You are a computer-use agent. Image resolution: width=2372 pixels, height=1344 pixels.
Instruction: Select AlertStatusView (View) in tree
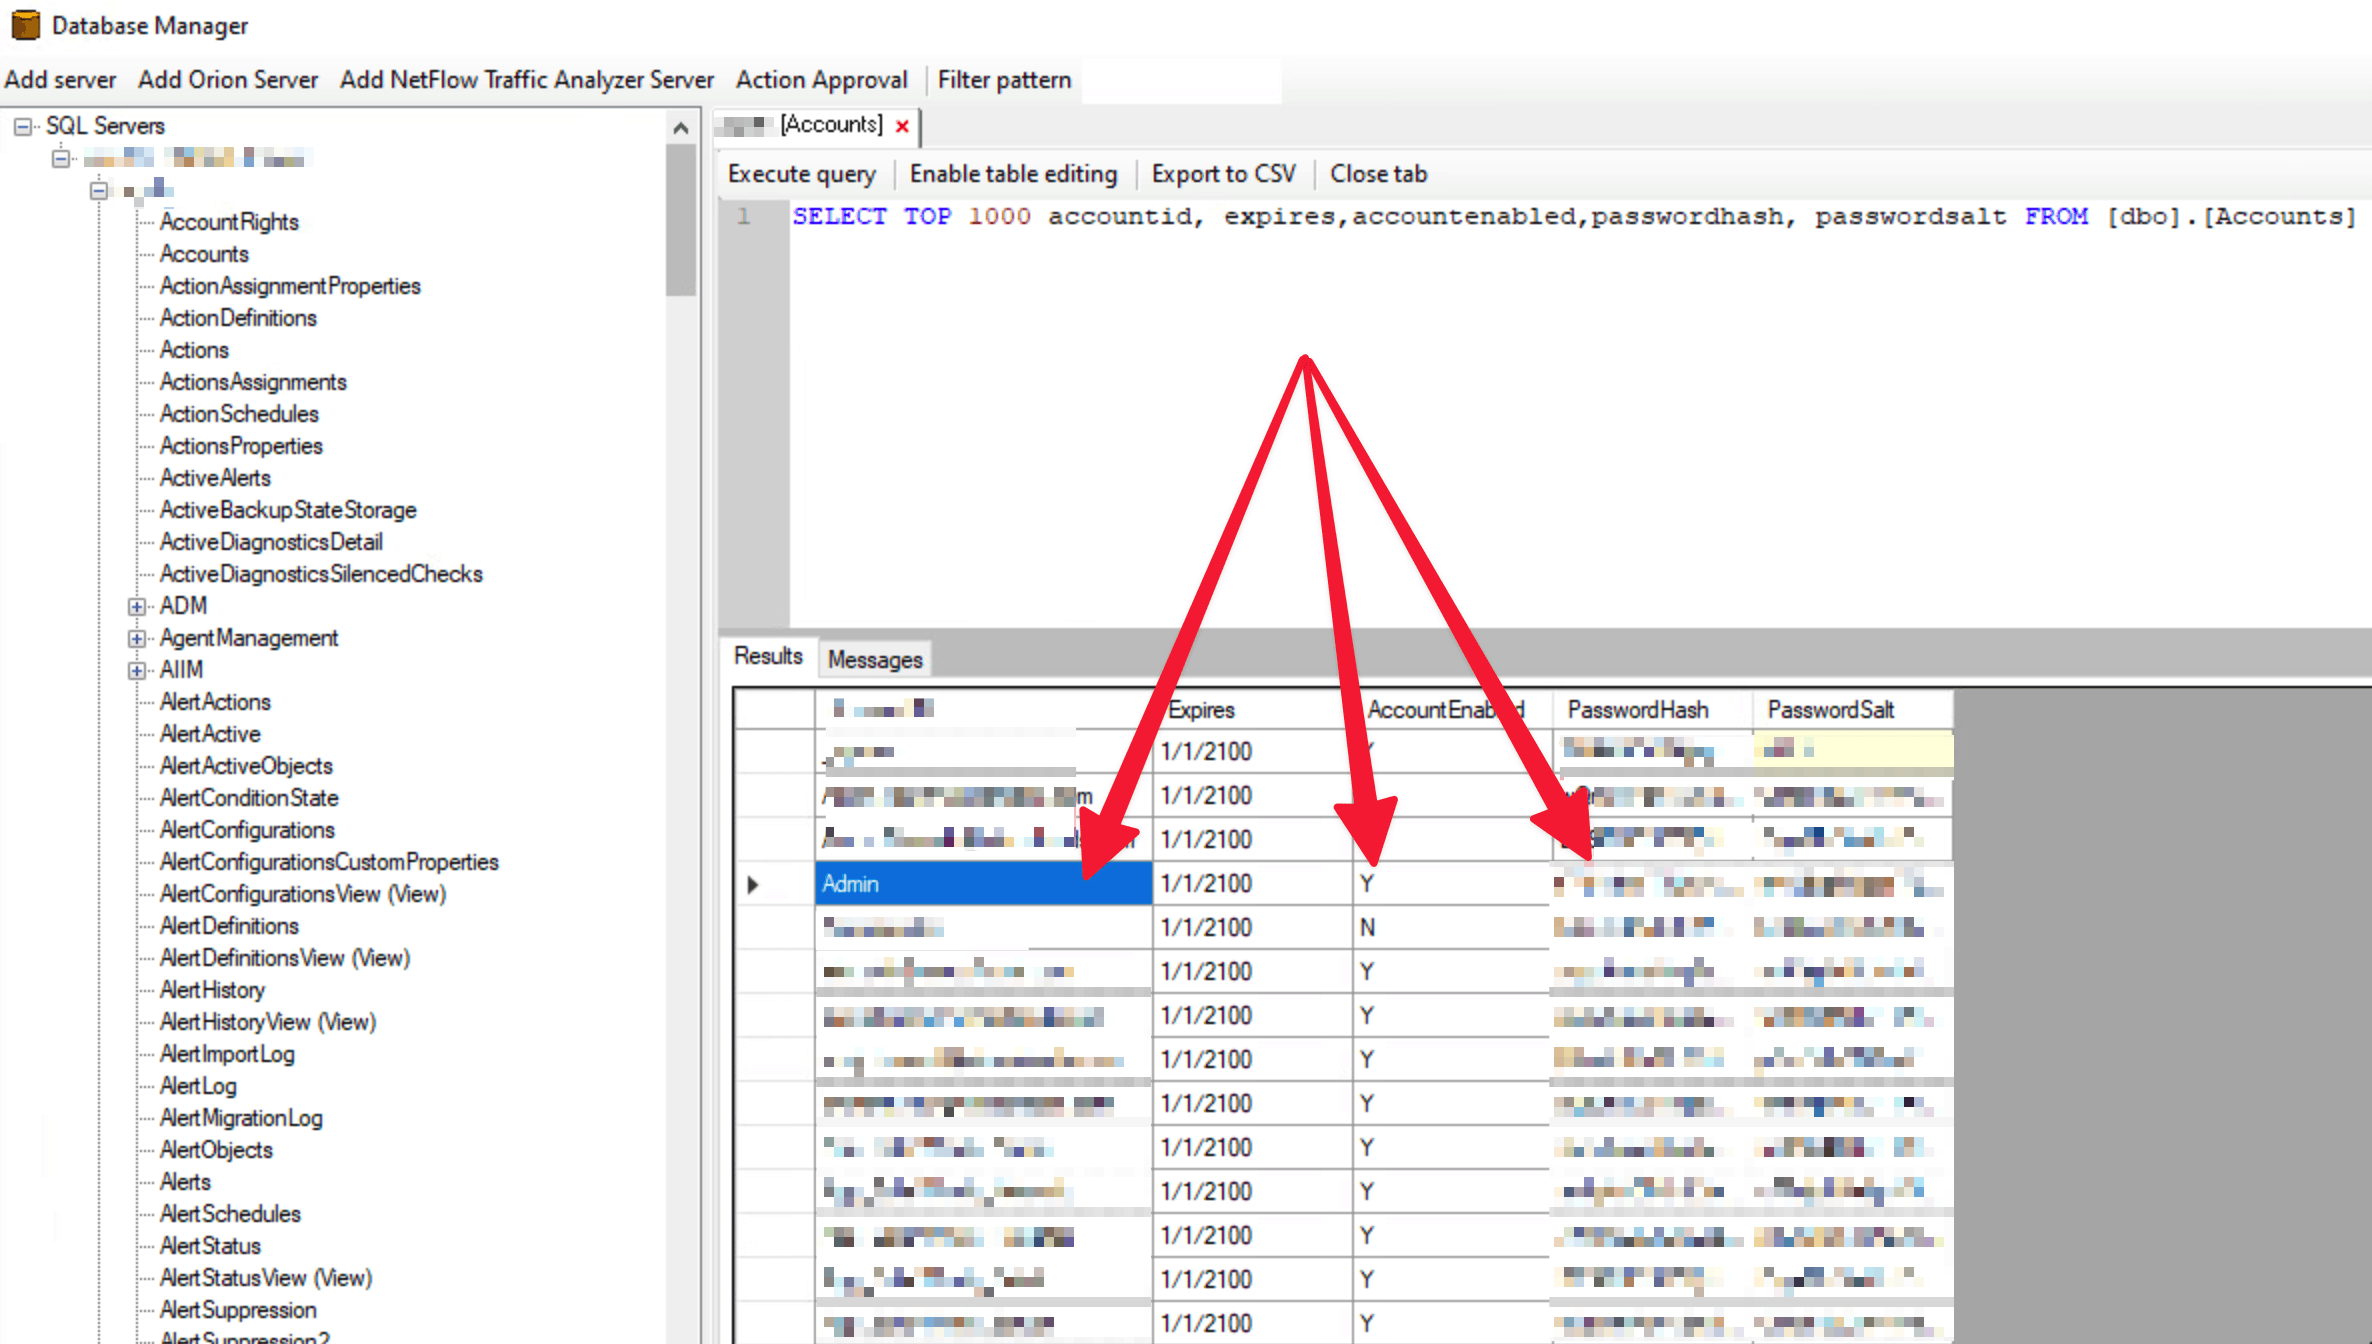(x=266, y=1278)
